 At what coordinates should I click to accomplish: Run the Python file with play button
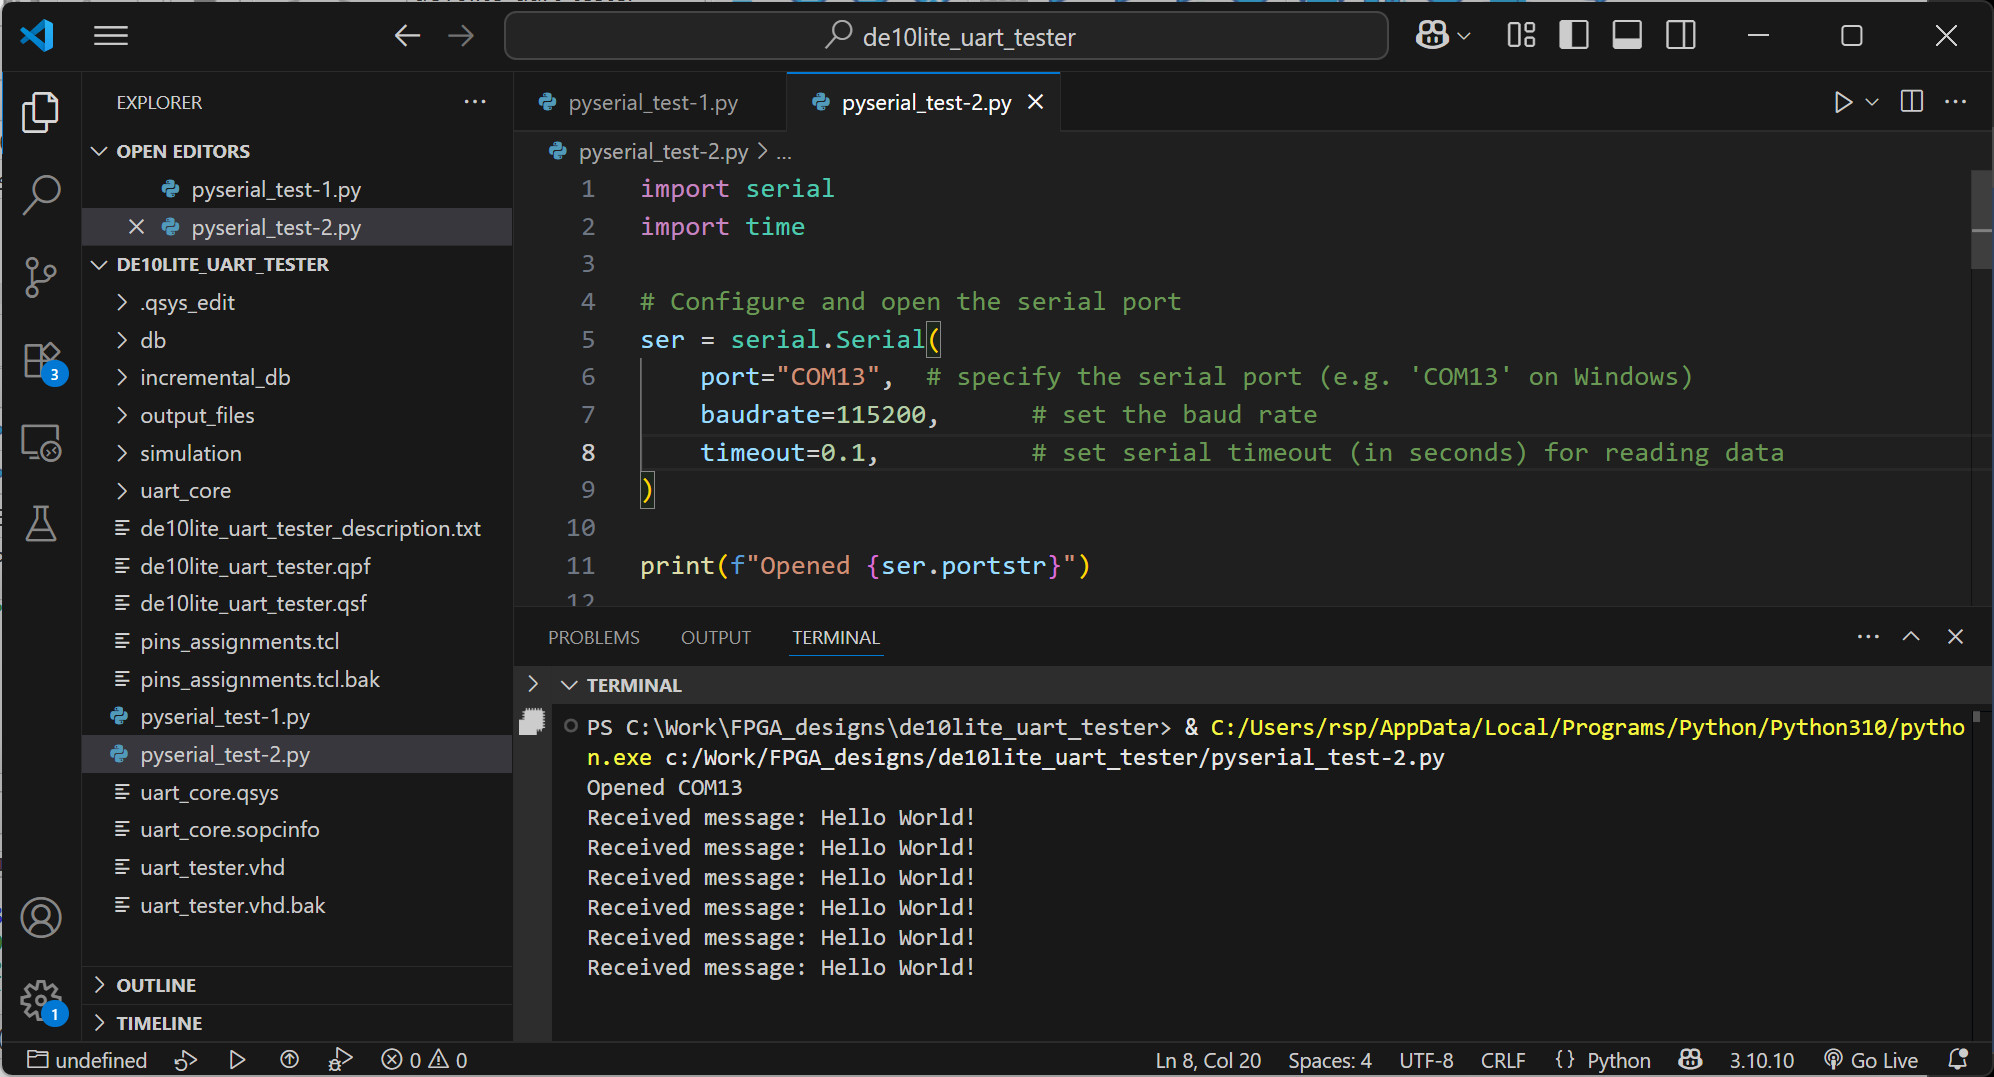pyautogui.click(x=1842, y=102)
